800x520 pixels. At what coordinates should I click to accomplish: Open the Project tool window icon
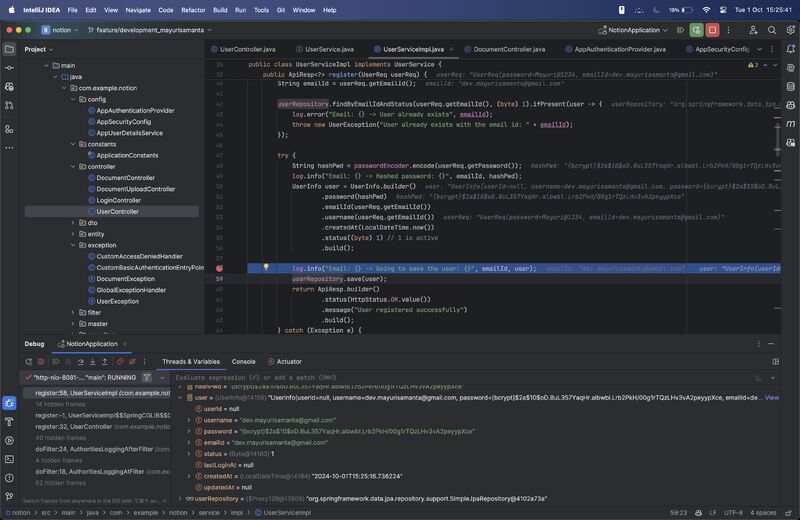tap(9, 49)
